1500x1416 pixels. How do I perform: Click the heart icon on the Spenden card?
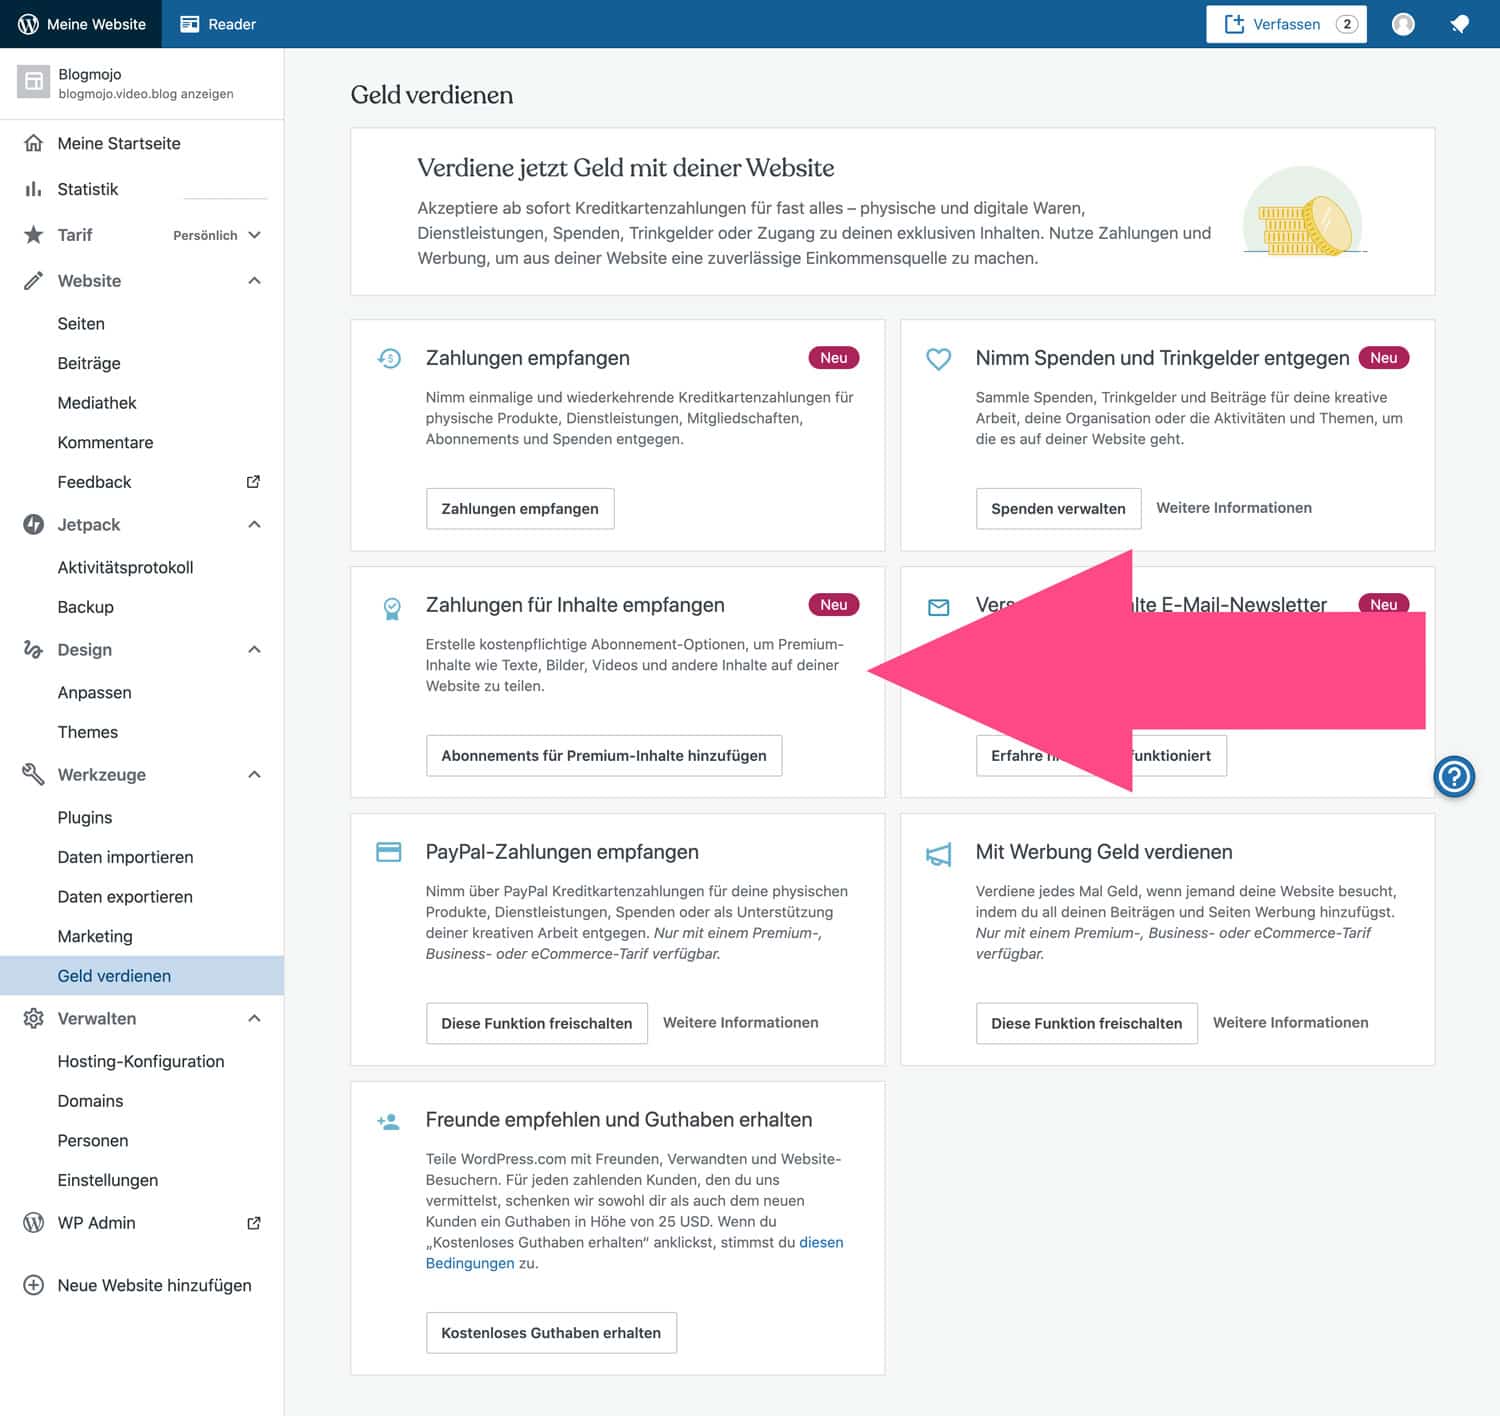tap(938, 358)
